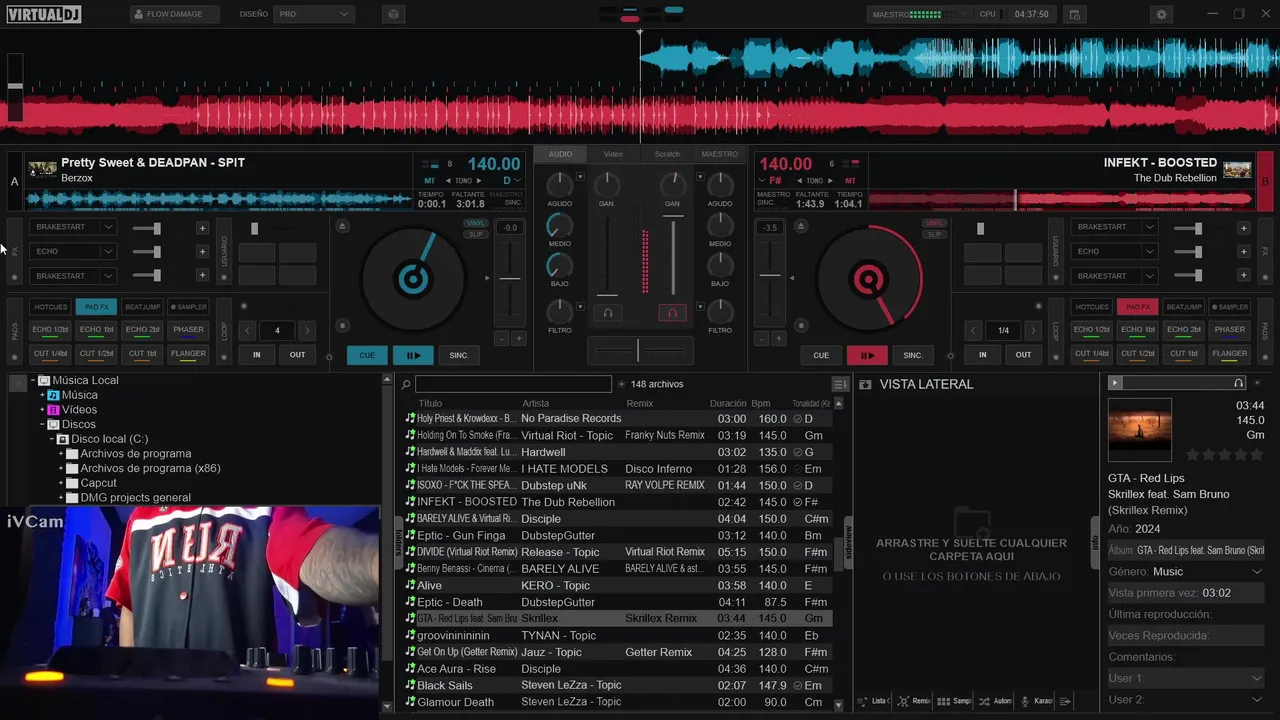
Task: Click the icon next to the PRO layout dropdown
Action: (393, 14)
